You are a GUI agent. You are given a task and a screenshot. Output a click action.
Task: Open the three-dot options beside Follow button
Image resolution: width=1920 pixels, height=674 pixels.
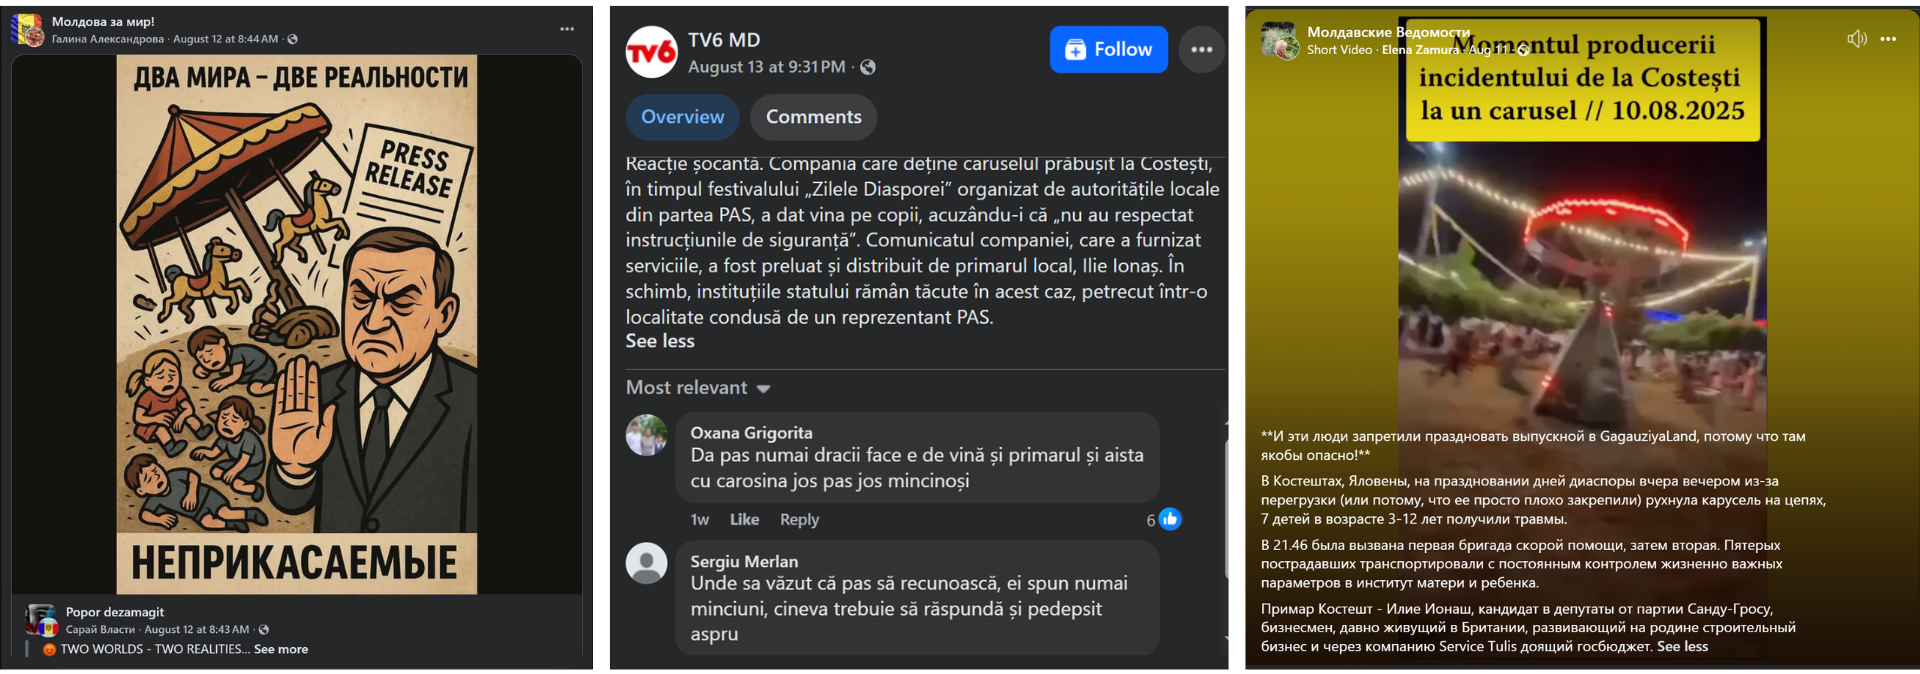point(1201,49)
